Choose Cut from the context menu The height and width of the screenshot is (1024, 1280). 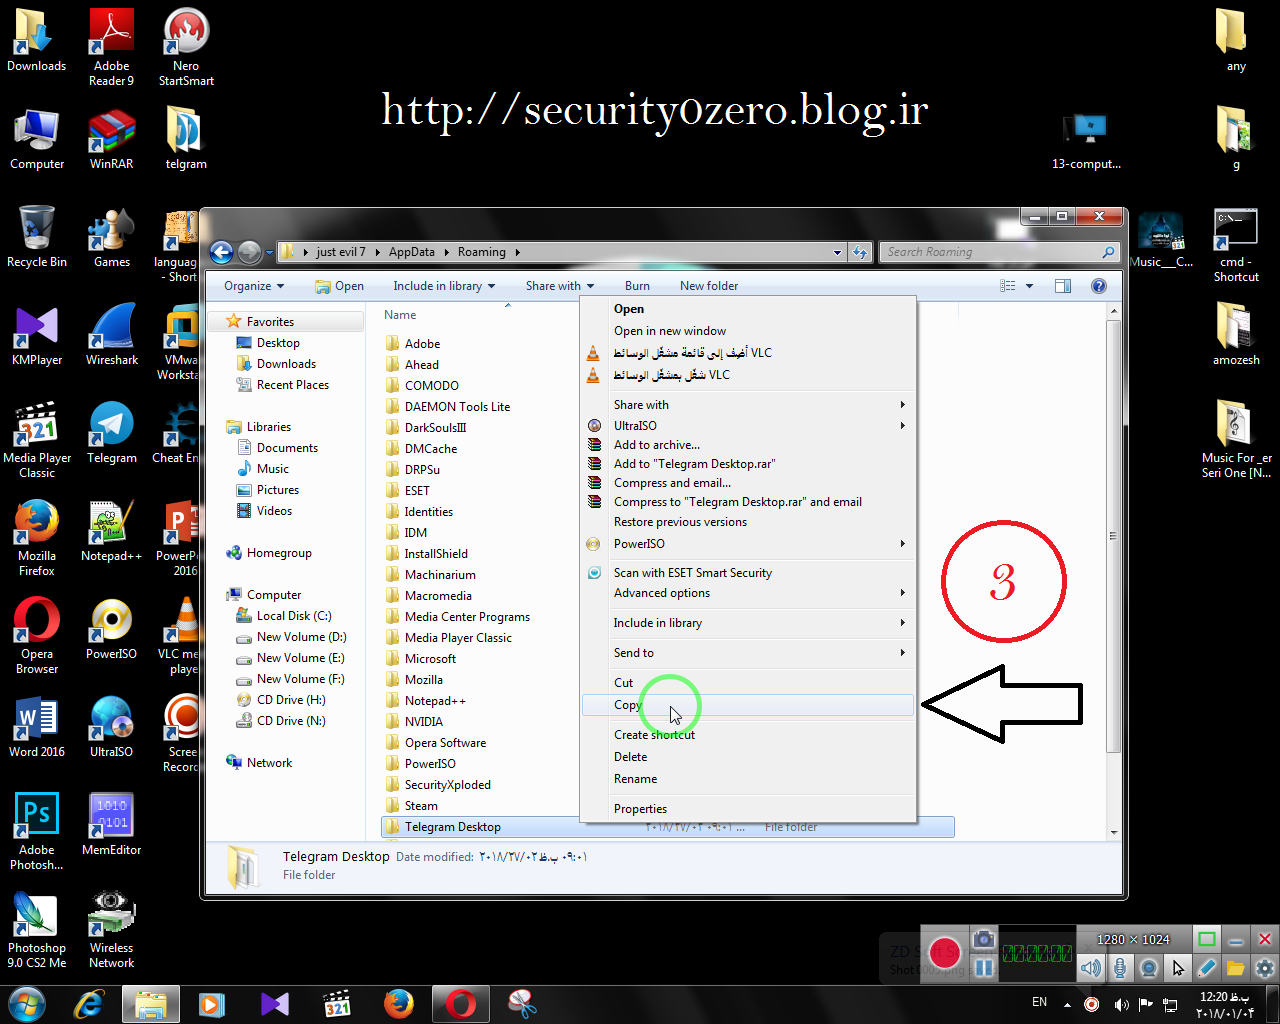click(748, 683)
